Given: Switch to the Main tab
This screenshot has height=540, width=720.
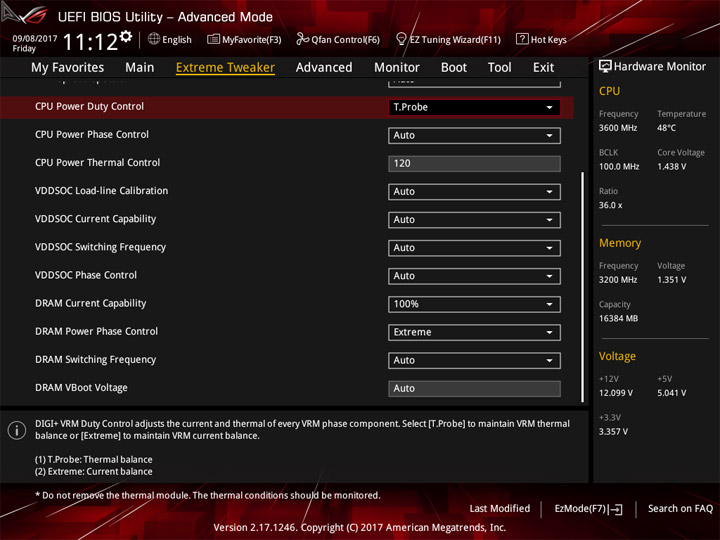Looking at the screenshot, I should point(140,68).
